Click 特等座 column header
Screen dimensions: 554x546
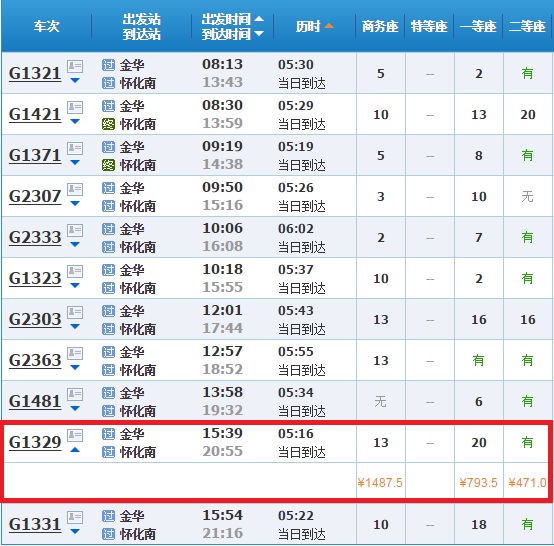pos(429,26)
